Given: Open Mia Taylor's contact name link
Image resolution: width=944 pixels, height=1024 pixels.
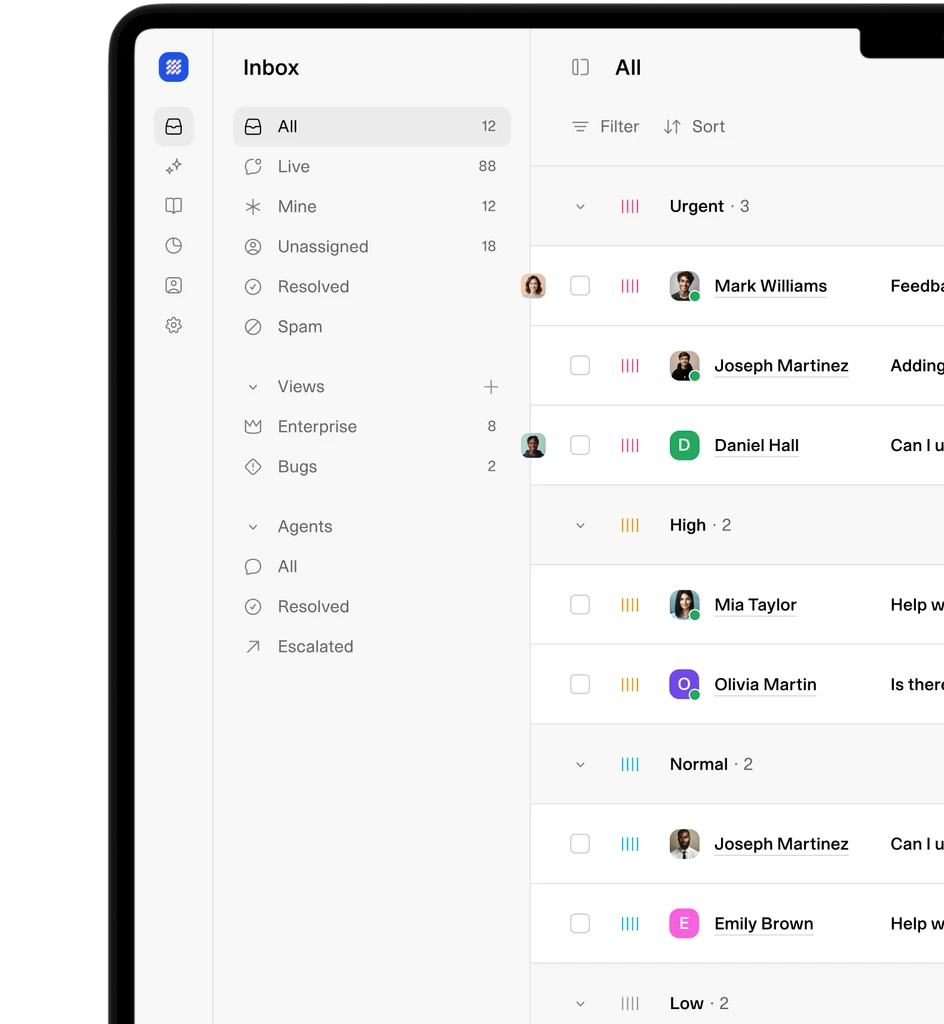Looking at the screenshot, I should [755, 605].
